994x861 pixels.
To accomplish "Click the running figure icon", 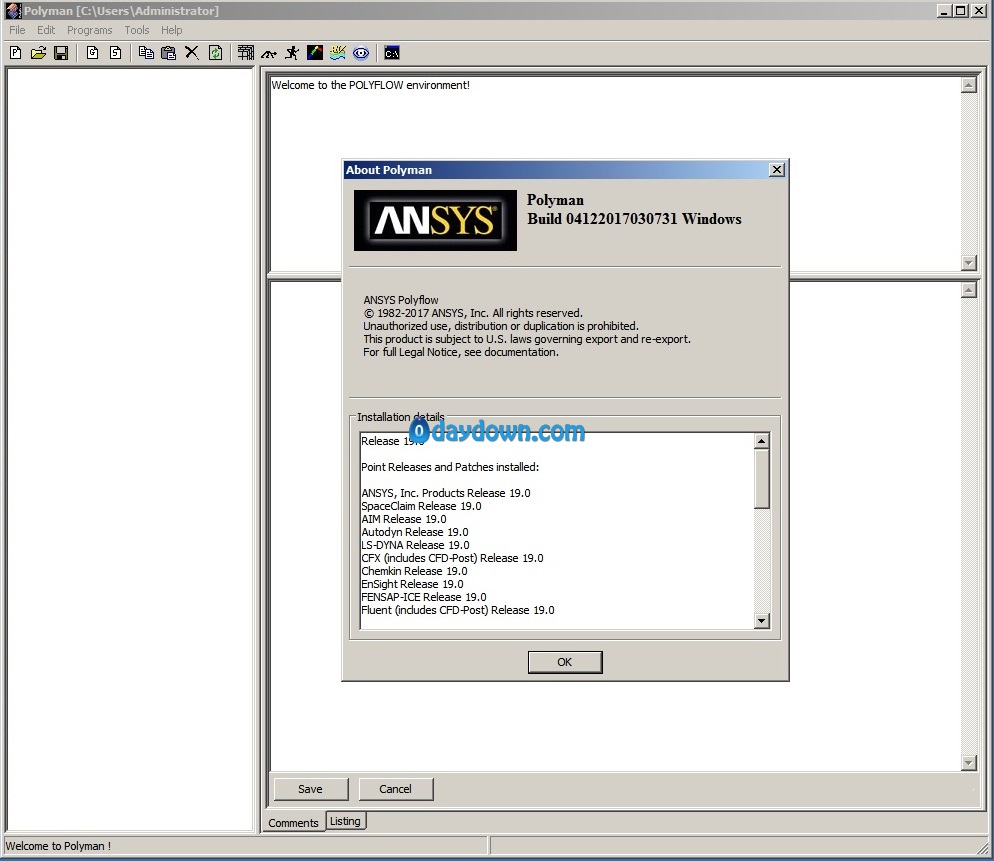I will tap(292, 53).
